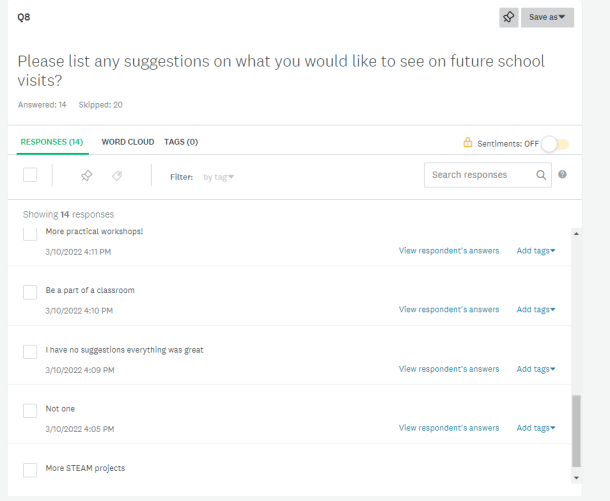
Task: Click the Search responses input field
Action: point(480,175)
